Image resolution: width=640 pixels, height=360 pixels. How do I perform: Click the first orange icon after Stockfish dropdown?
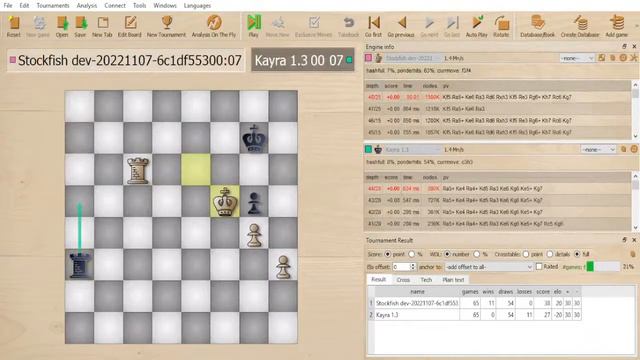[x=602, y=58]
